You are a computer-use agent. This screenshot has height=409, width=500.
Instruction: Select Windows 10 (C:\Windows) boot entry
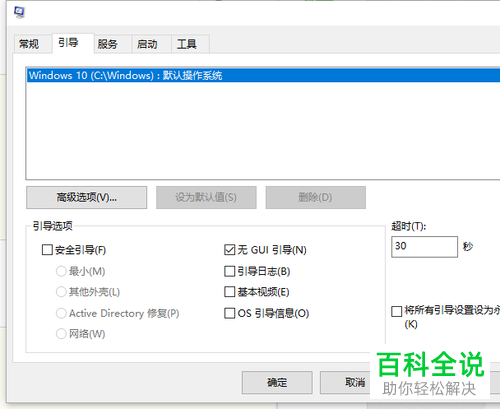[263, 75]
